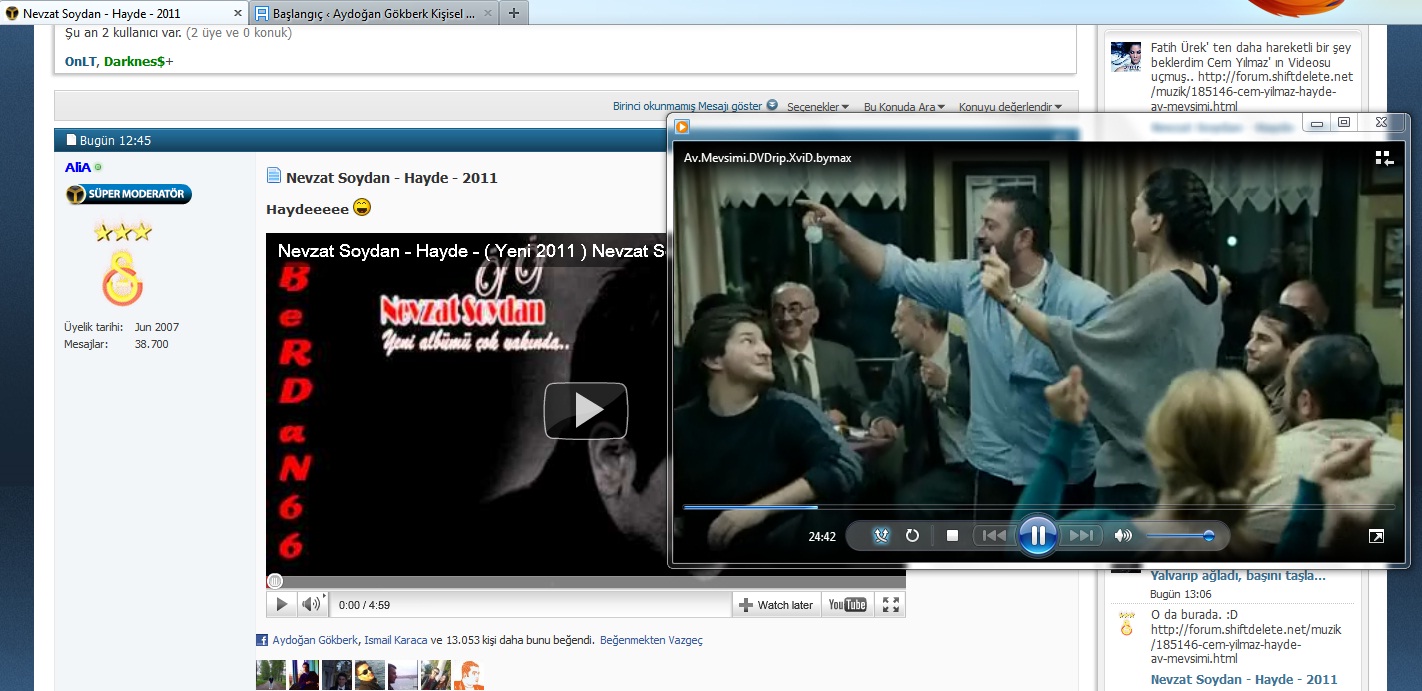
Task: Click the YouTube small play button
Action: (282, 604)
